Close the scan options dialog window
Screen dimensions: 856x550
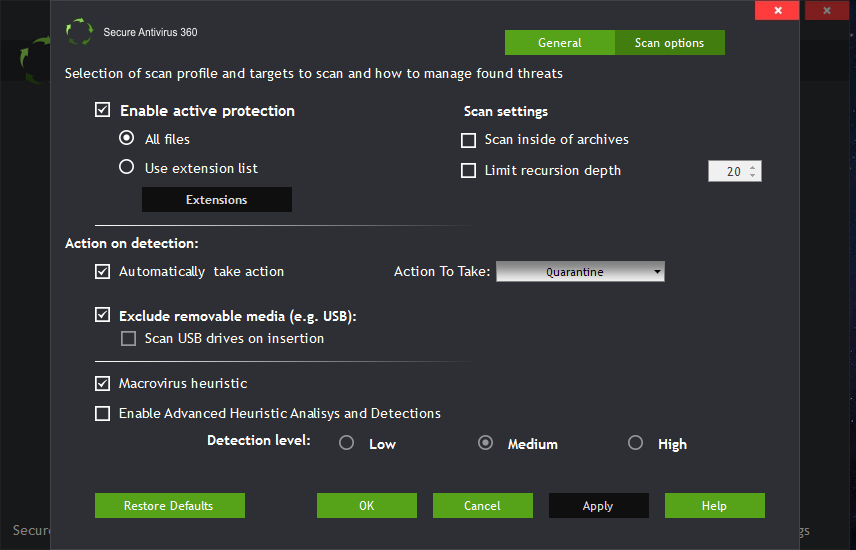pos(776,10)
